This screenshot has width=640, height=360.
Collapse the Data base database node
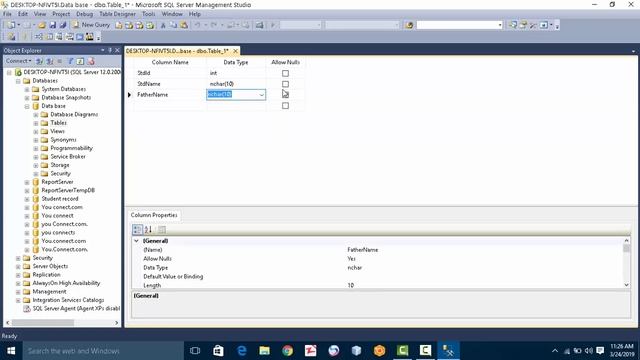pyautogui.click(x=27, y=106)
